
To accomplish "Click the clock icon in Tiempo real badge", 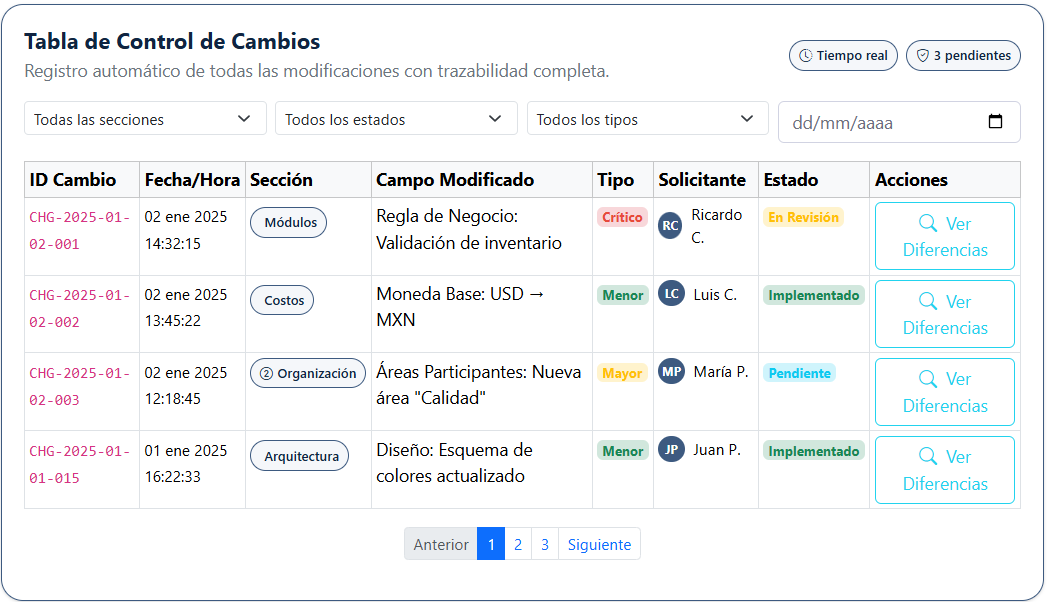I will (x=806, y=55).
